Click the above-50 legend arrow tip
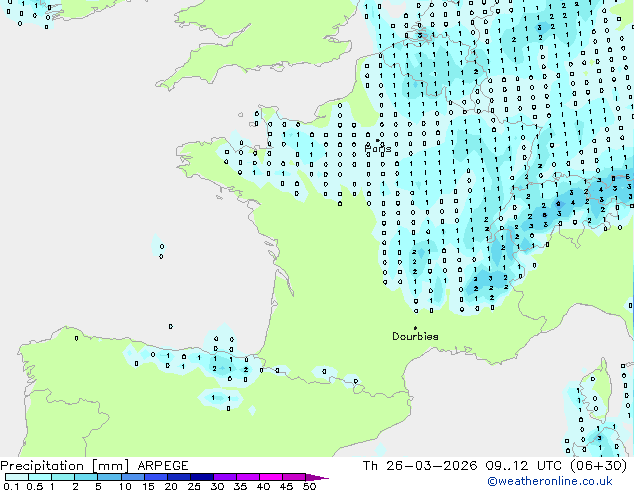634x490 pixels. point(317,477)
